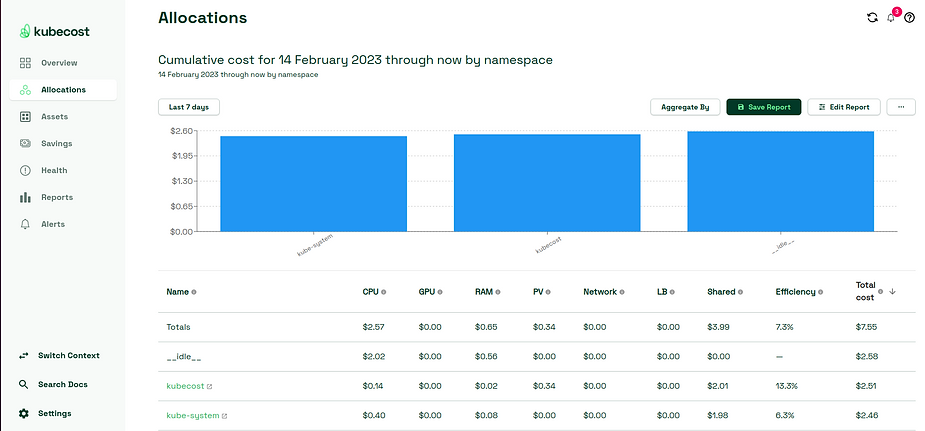Open the Last 7 days date range selector

(189, 107)
